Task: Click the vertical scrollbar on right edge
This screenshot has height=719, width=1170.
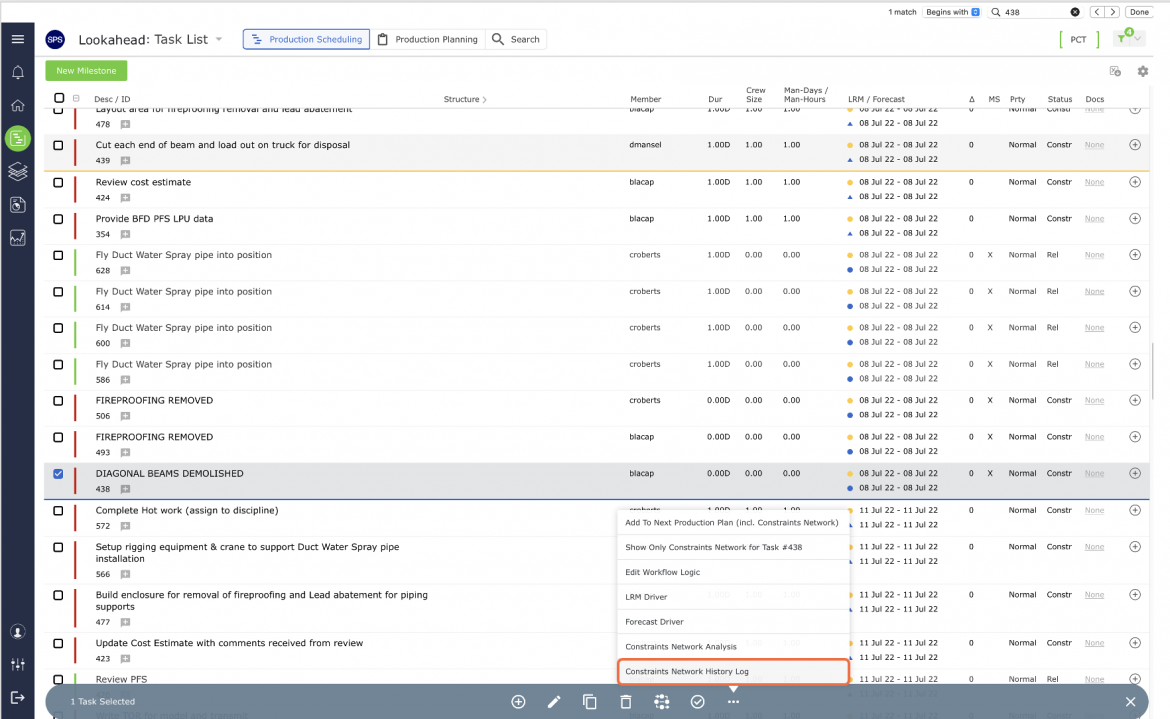Action: pos(1153,373)
